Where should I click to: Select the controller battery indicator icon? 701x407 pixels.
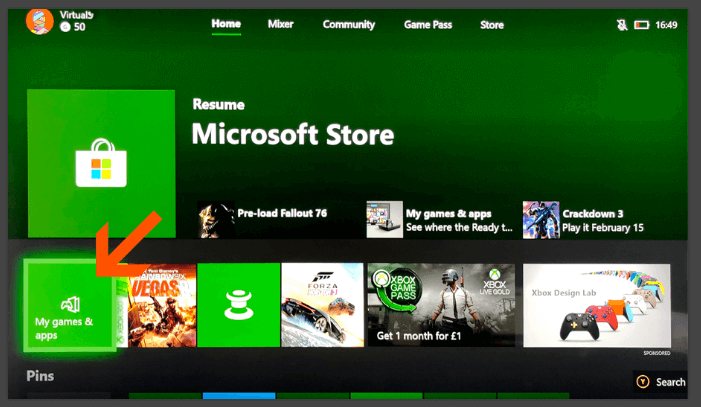[x=642, y=25]
